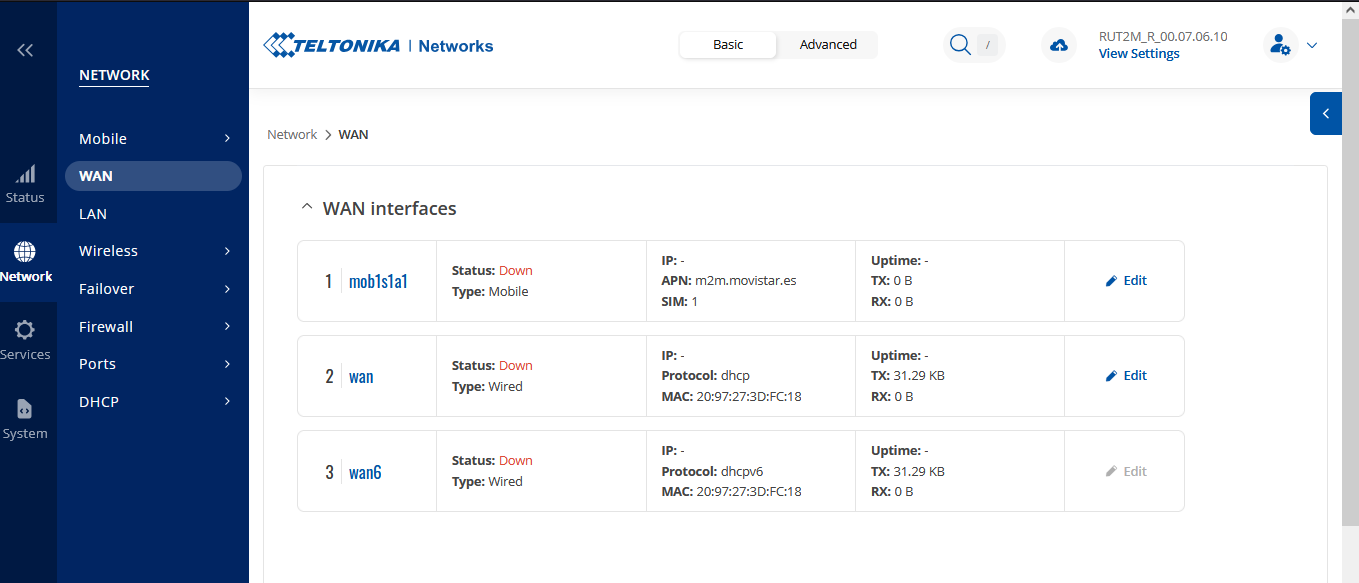The height and width of the screenshot is (583, 1359).
Task: Switch to Advanced mode
Action: click(x=828, y=45)
